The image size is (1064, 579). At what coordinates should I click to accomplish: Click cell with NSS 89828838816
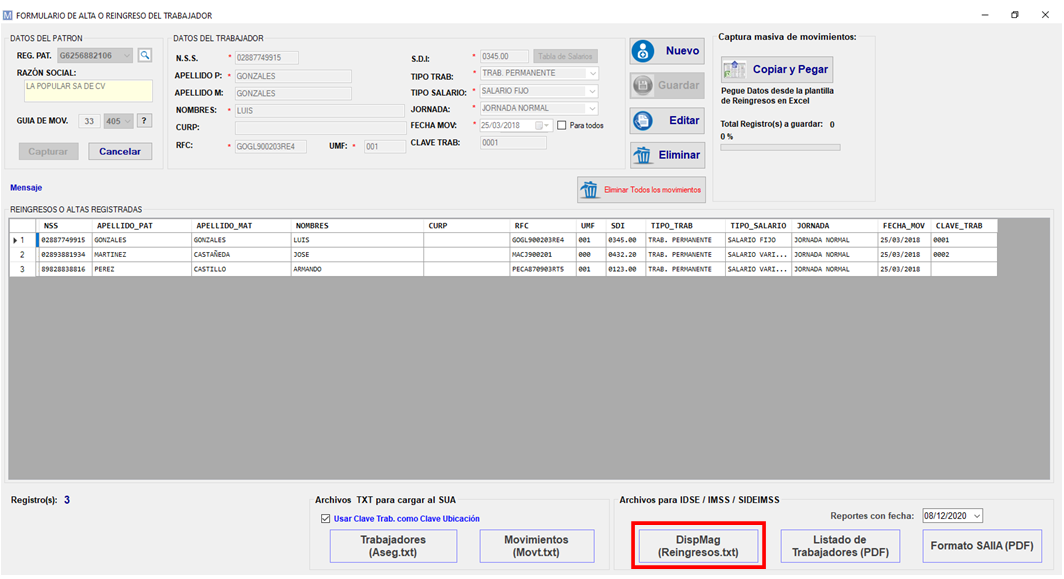point(64,269)
